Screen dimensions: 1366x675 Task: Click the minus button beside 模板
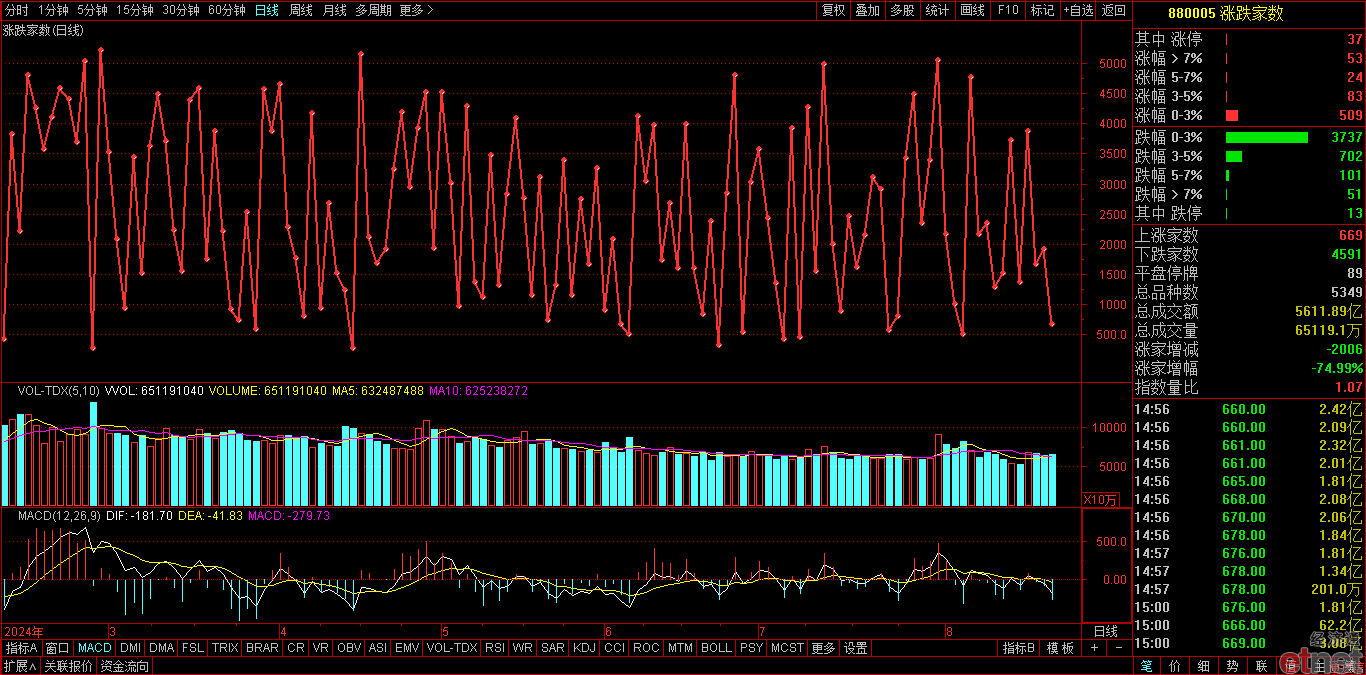[x=1118, y=648]
